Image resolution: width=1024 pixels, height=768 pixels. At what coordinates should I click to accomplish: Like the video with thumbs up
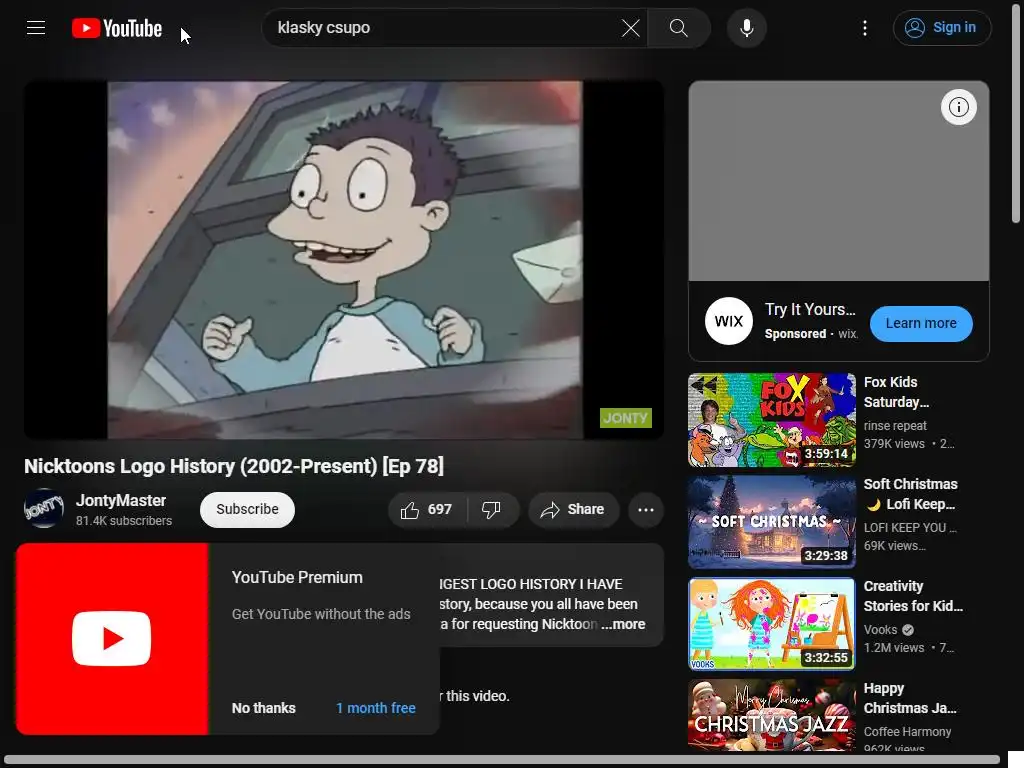point(428,509)
